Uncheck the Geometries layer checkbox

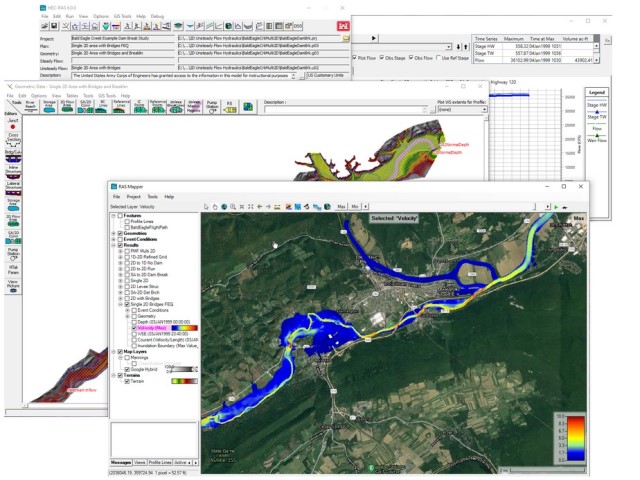click(x=120, y=233)
